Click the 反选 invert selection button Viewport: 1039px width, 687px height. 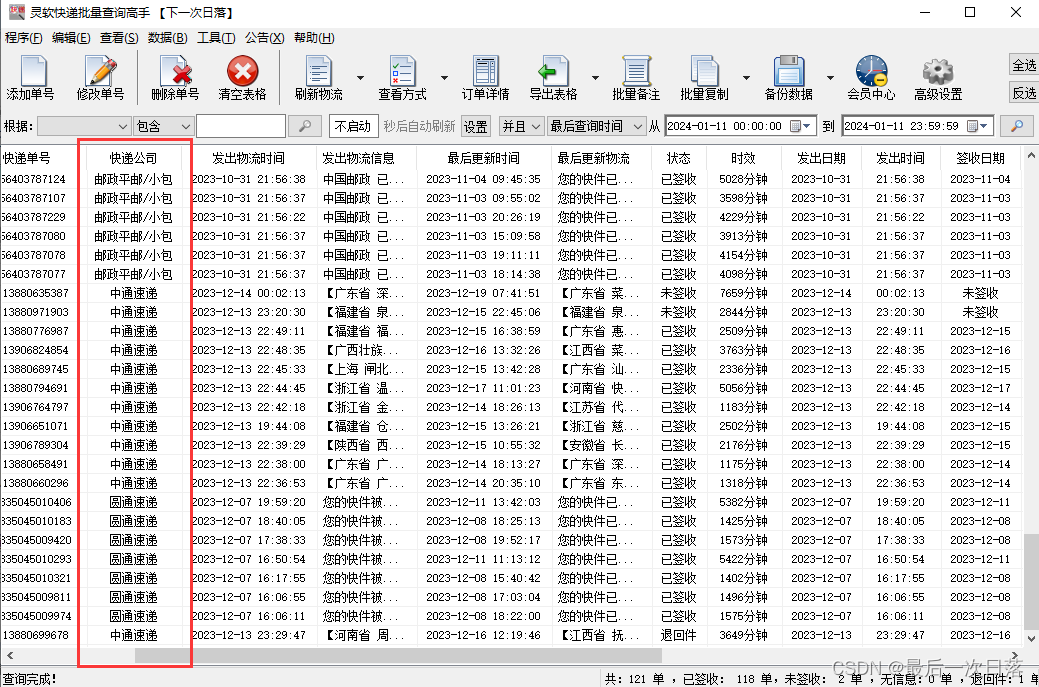click(x=1024, y=93)
